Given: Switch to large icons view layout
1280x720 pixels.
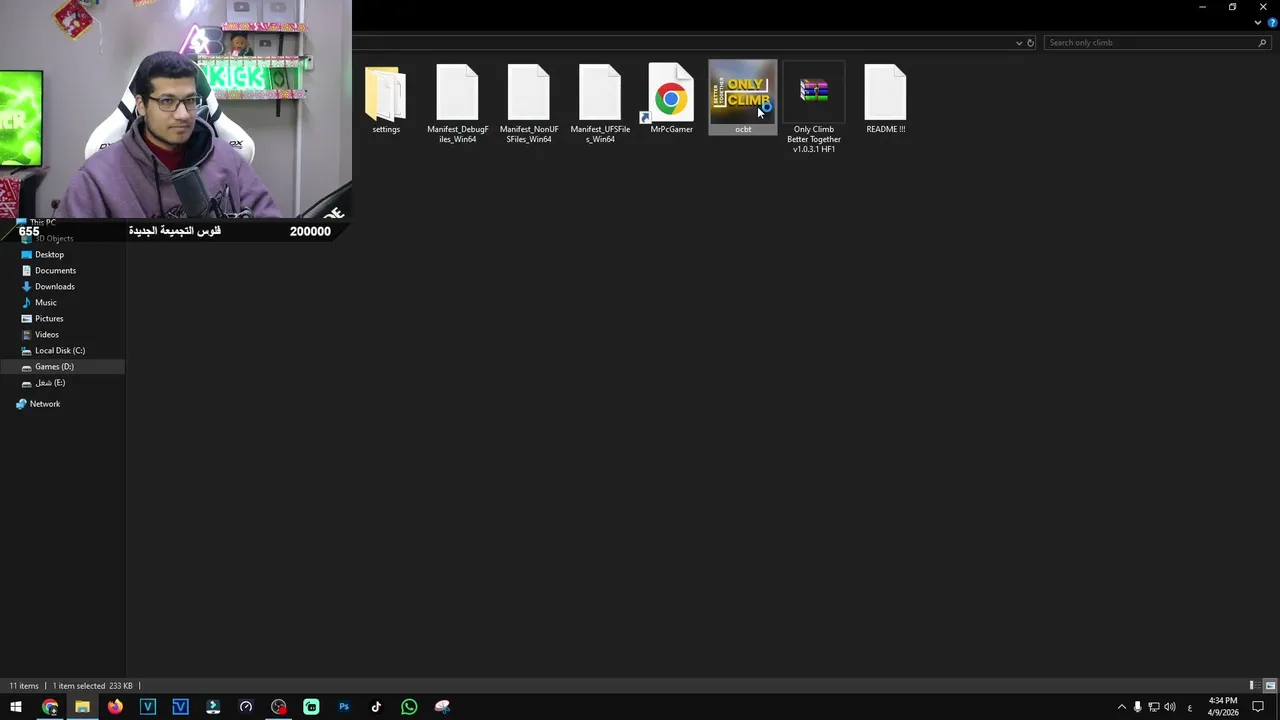Looking at the screenshot, I should tap(1270, 686).
